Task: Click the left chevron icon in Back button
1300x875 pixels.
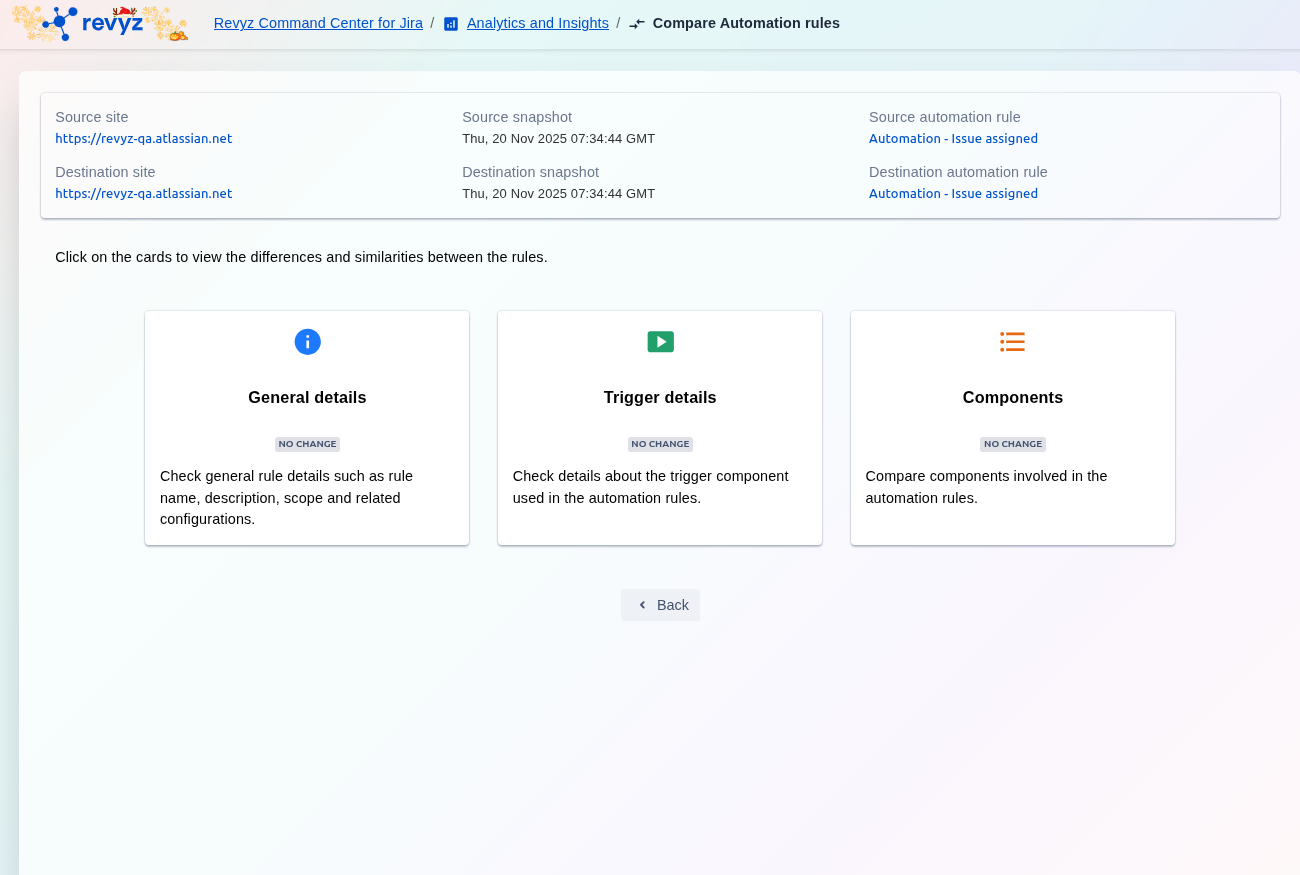Action: [642, 605]
